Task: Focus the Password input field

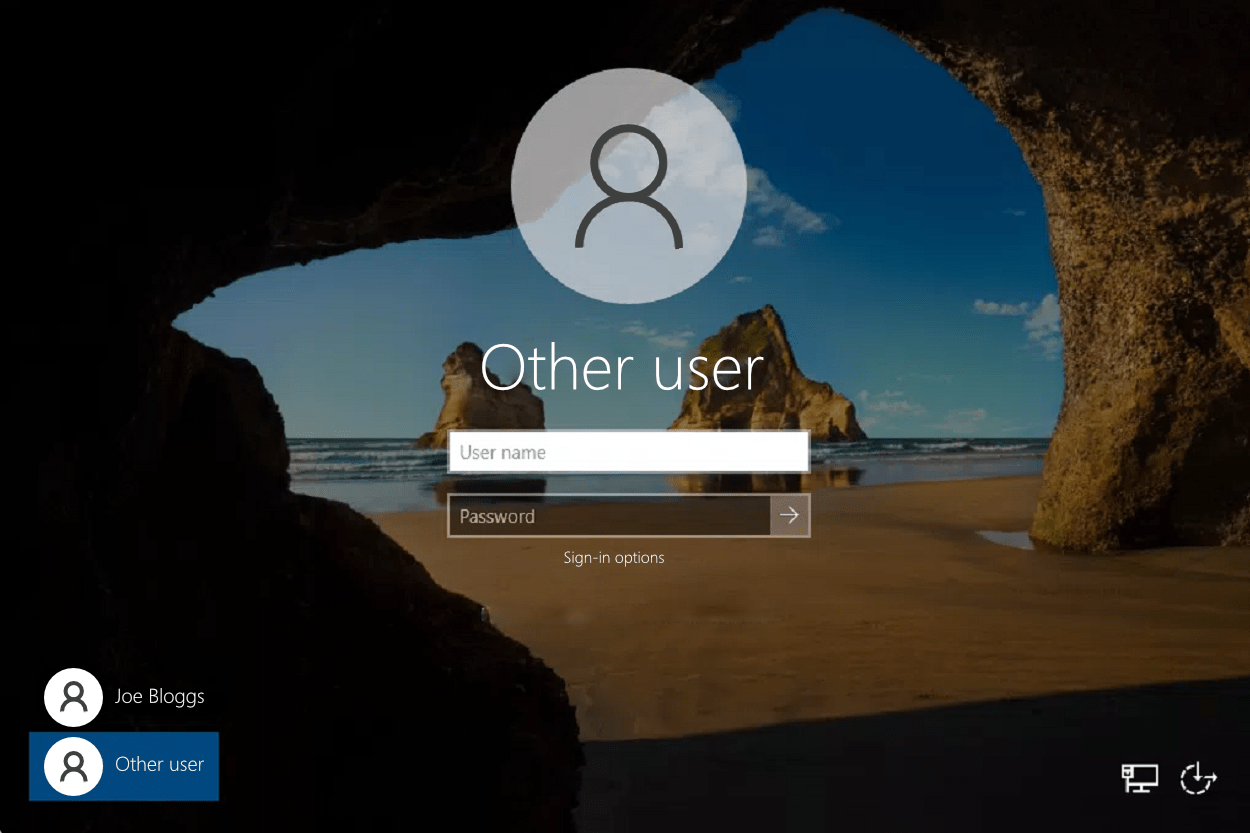Action: tap(608, 516)
